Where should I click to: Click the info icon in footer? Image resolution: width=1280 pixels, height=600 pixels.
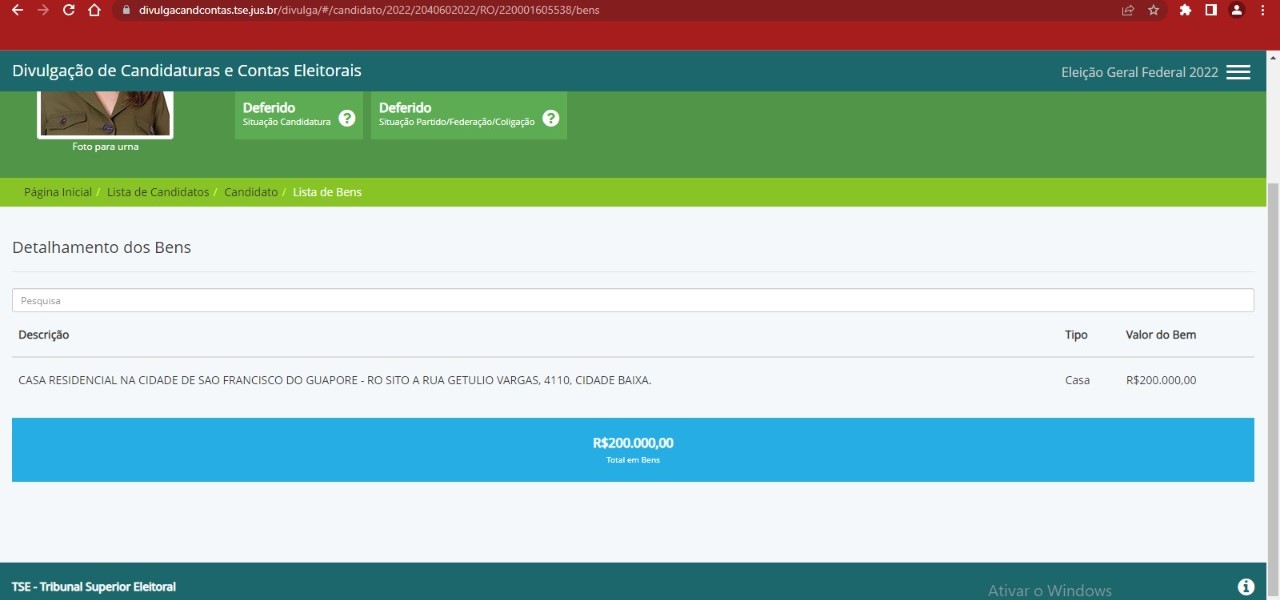point(1245,587)
